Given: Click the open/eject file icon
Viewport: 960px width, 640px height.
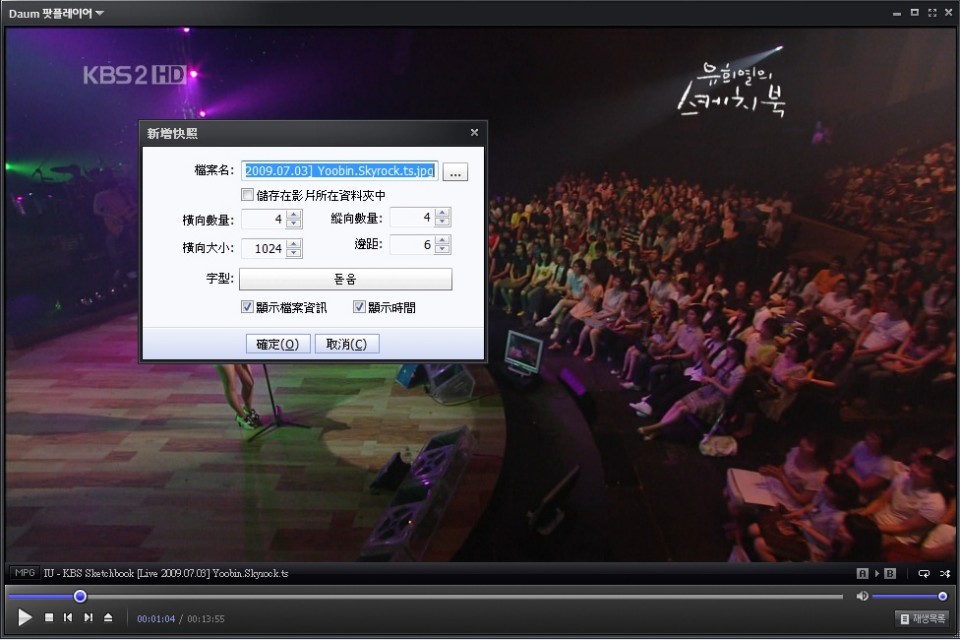Looking at the screenshot, I should click(108, 617).
